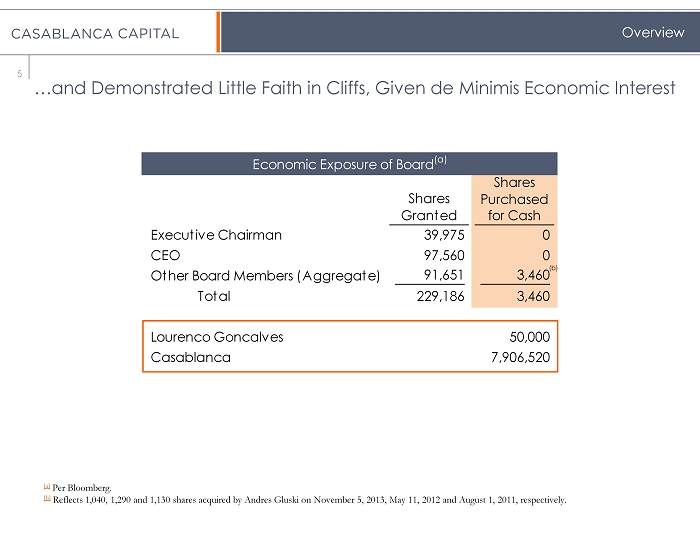700x538 pixels.
Task: Select the 50,000 shares figure
Action: (529, 337)
